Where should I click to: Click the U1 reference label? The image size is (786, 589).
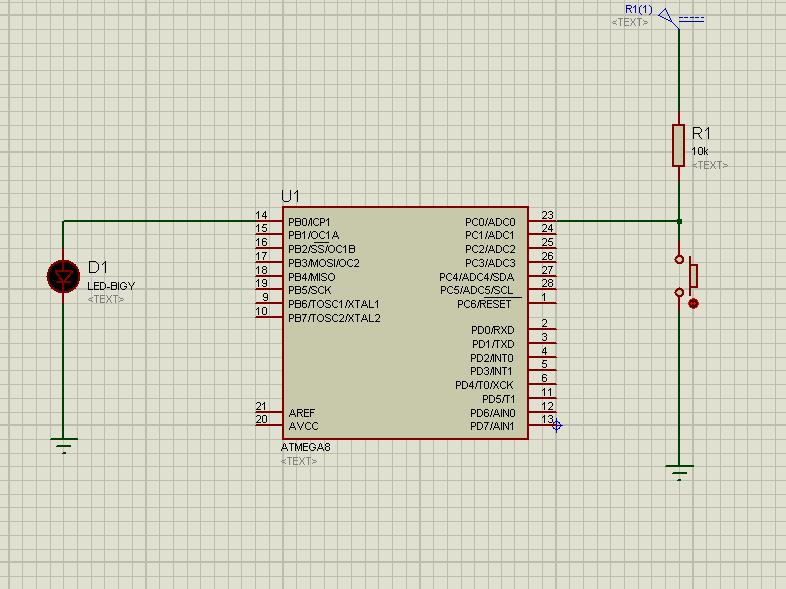tap(291, 196)
